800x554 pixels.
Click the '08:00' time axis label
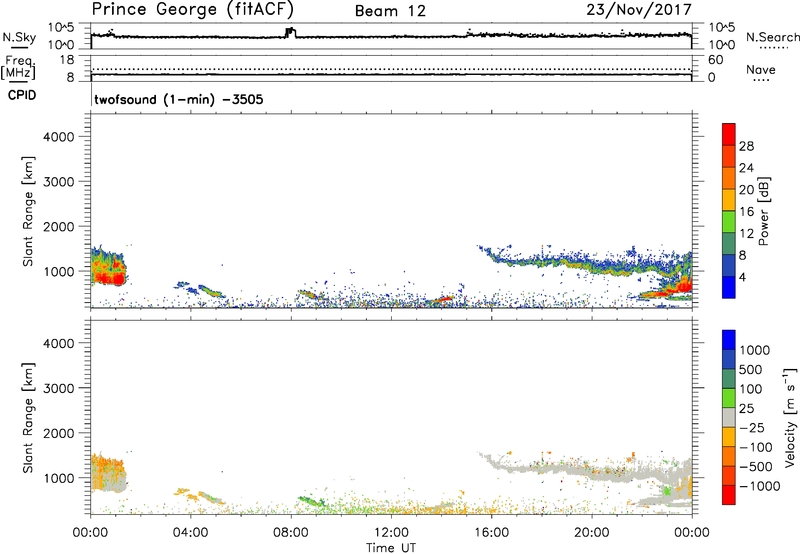291,533
